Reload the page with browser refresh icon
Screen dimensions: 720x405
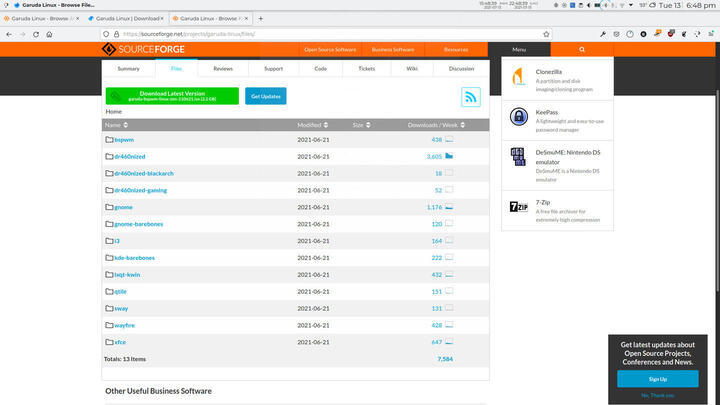coord(36,34)
